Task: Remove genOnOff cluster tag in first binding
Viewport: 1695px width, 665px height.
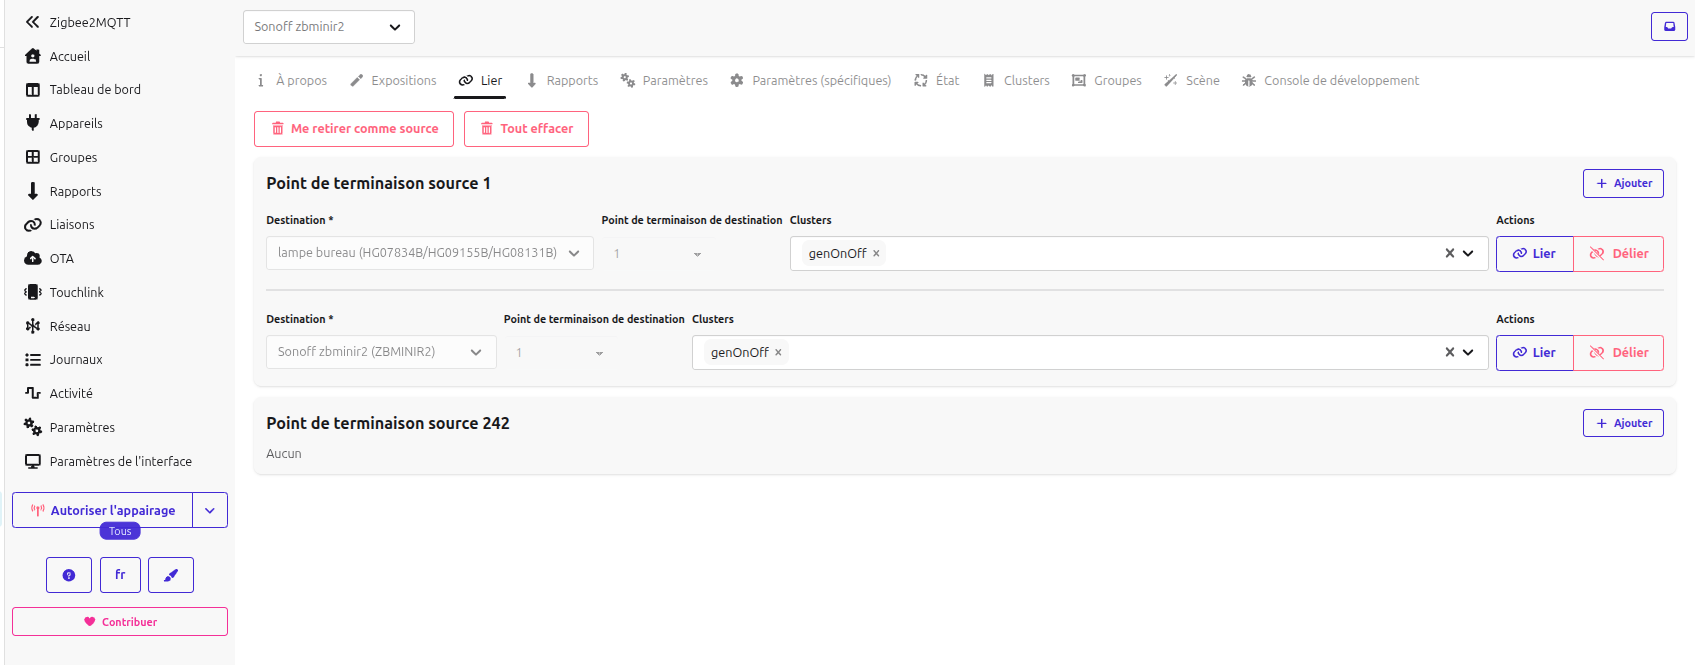Action: click(876, 254)
